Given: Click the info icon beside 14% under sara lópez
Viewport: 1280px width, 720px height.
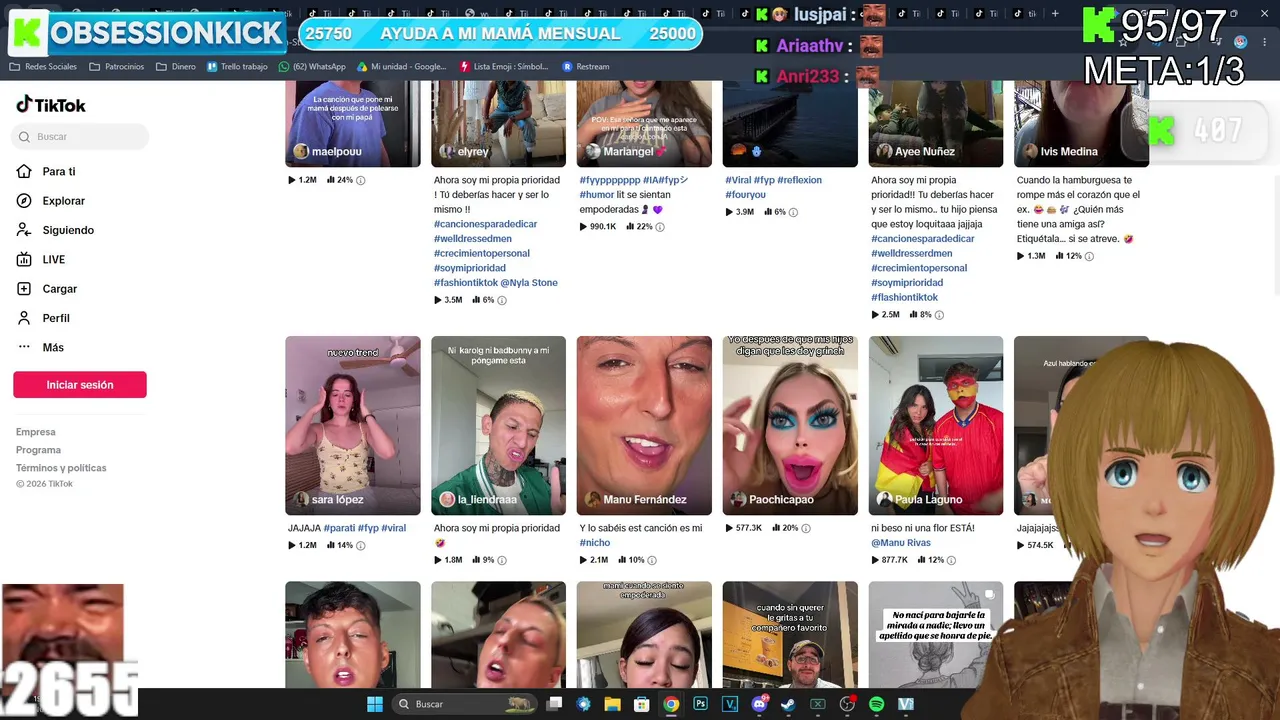Looking at the screenshot, I should [361, 546].
